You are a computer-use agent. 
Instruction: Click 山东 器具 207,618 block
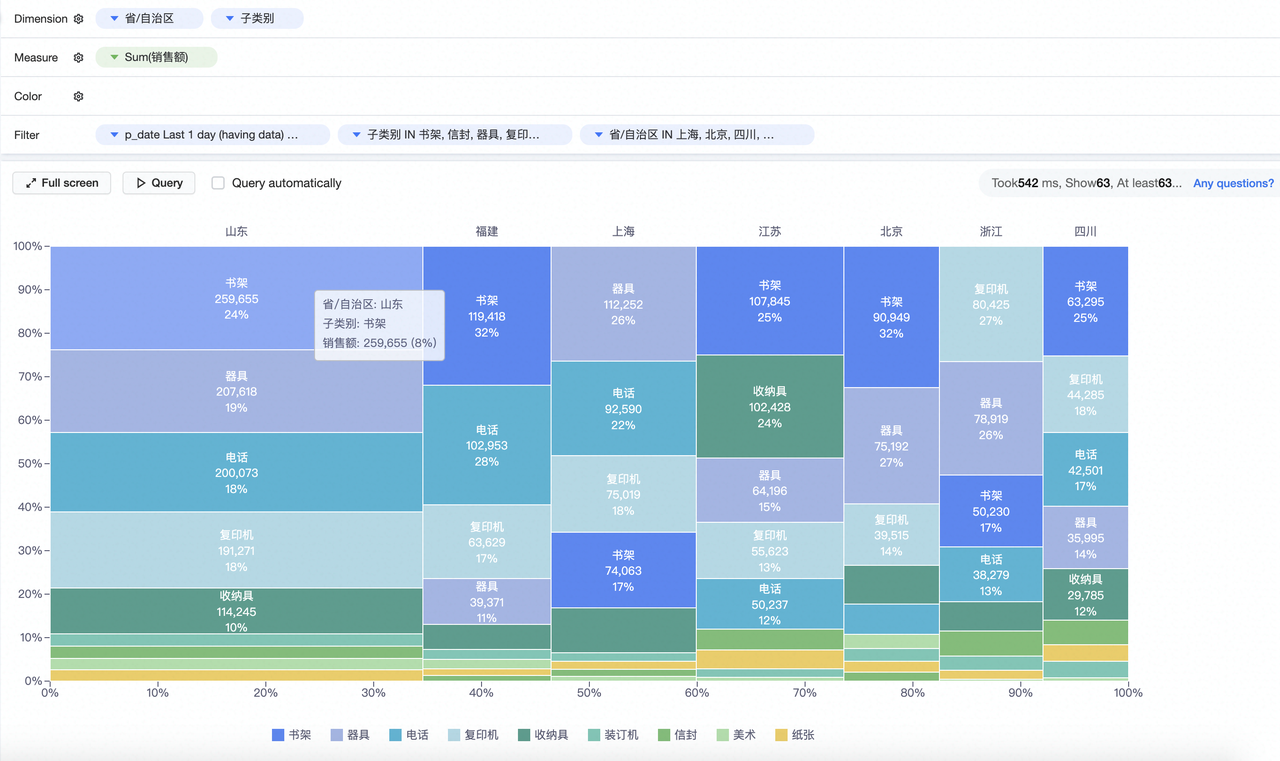(236, 391)
